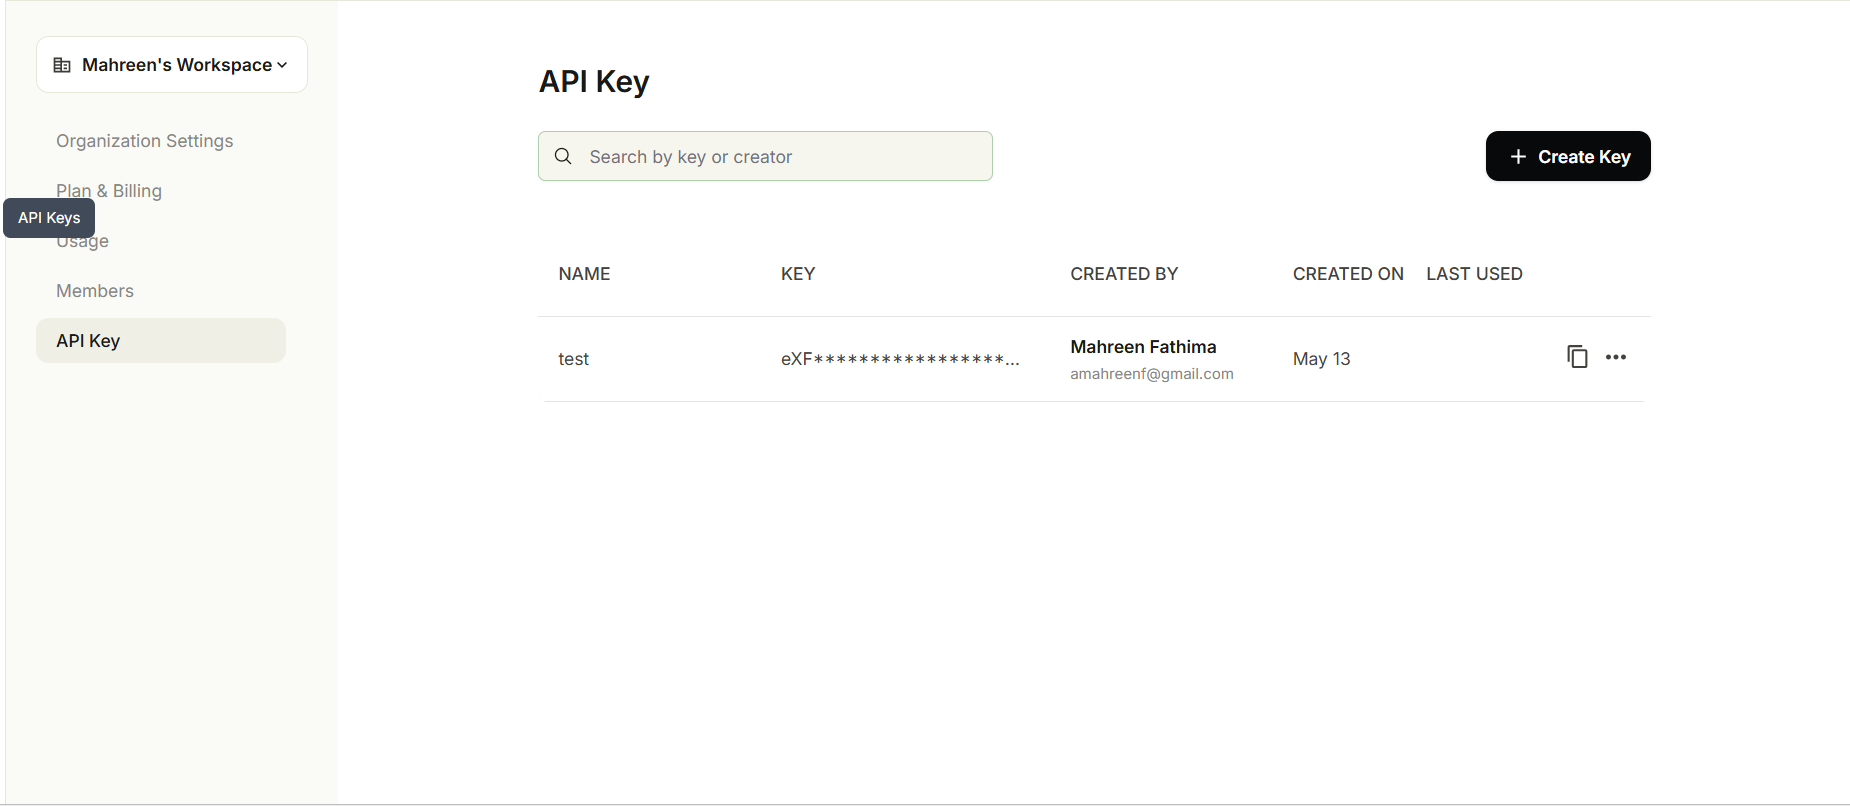Click the CREATED ON column header
This screenshot has height=806, width=1850.
[1348, 274]
